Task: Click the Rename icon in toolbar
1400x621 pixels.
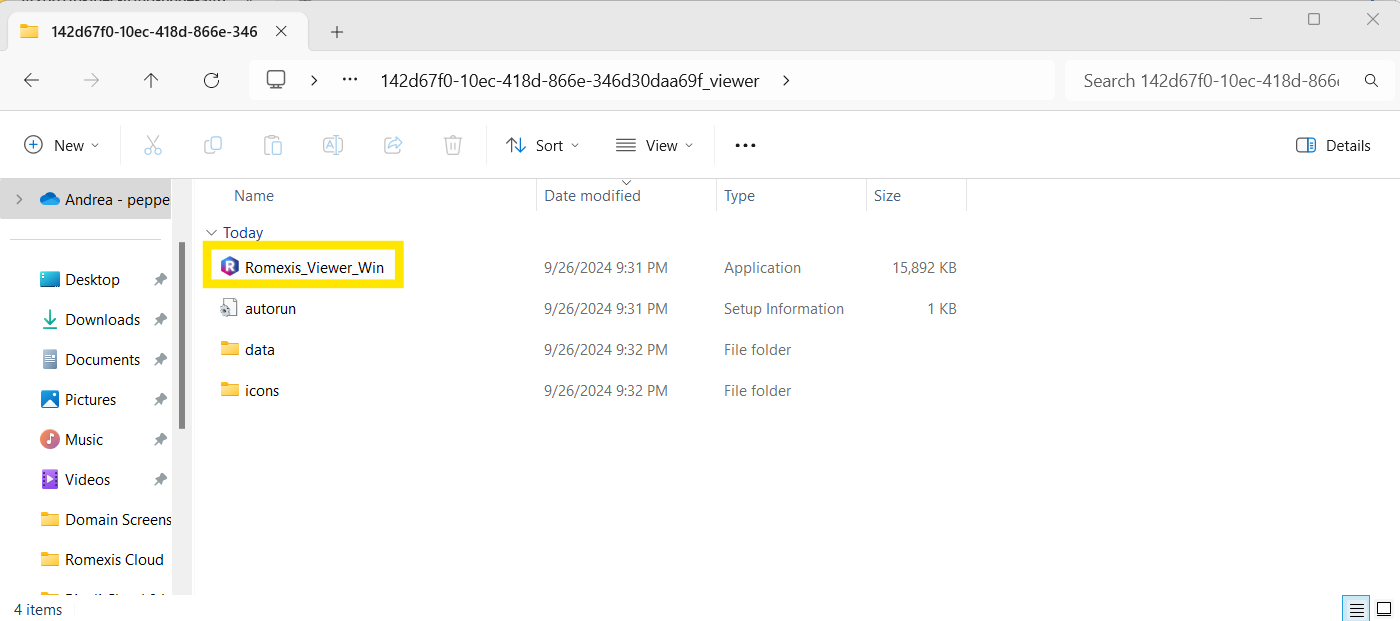Action: [x=333, y=145]
